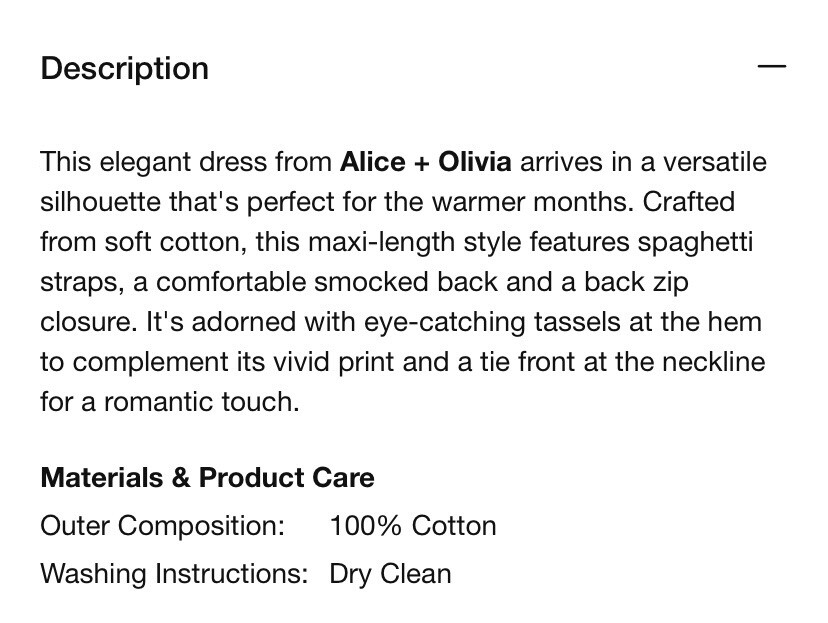
Task: Click 'back zip' text in the paragraph
Action: tap(636, 282)
